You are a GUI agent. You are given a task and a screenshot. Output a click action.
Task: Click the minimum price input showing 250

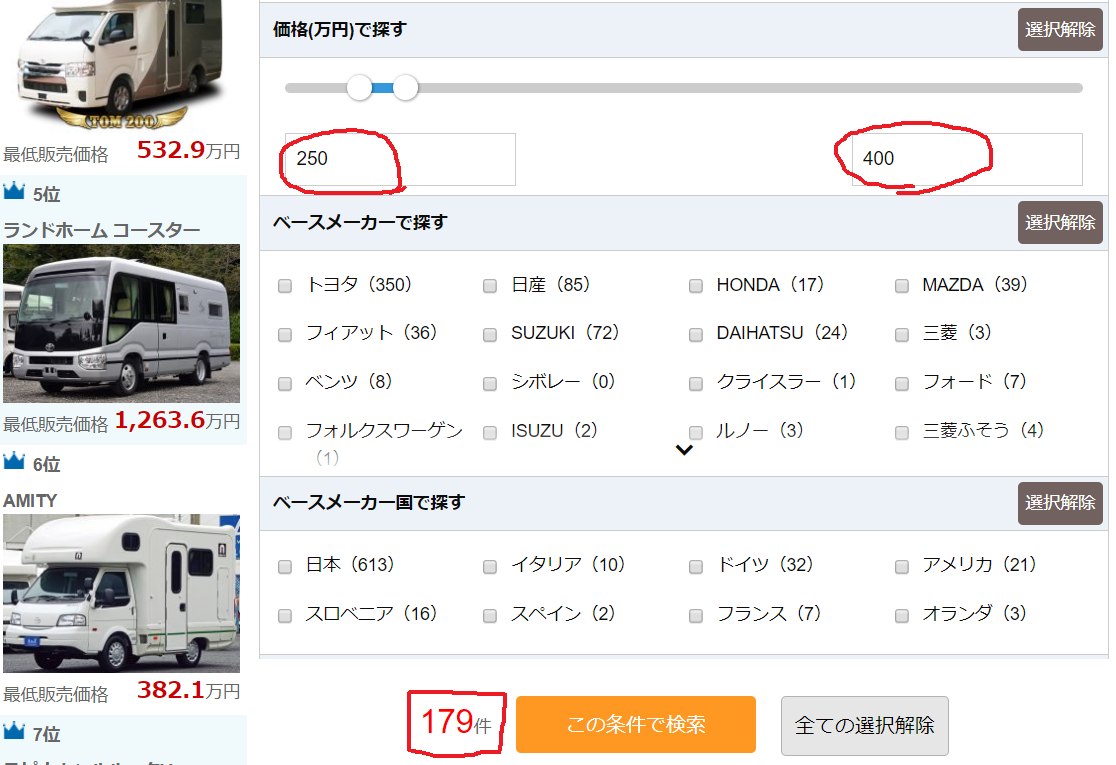[398, 159]
